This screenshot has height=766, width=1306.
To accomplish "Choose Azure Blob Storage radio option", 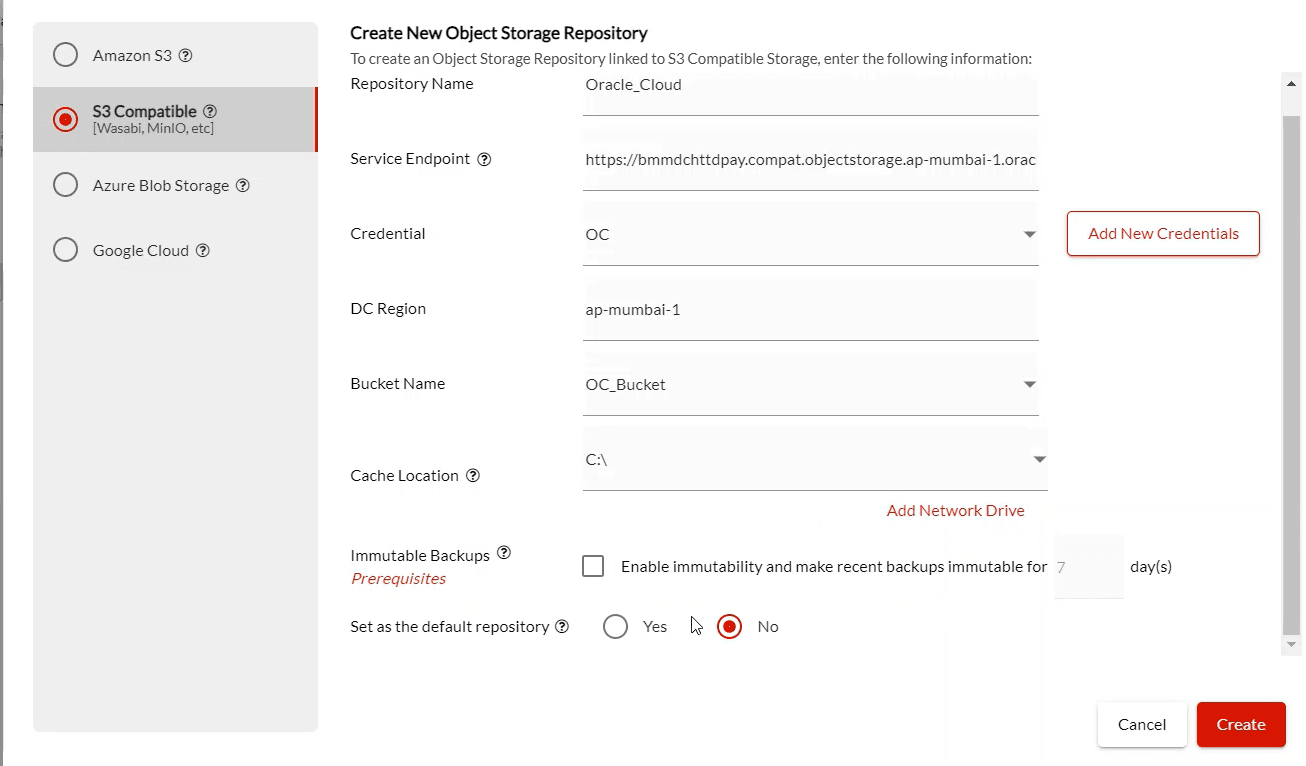I will [66, 185].
